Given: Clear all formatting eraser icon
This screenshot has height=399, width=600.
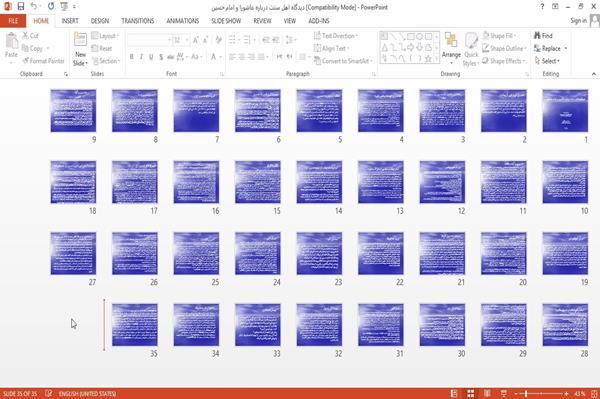Looking at the screenshot, I should [218, 40].
